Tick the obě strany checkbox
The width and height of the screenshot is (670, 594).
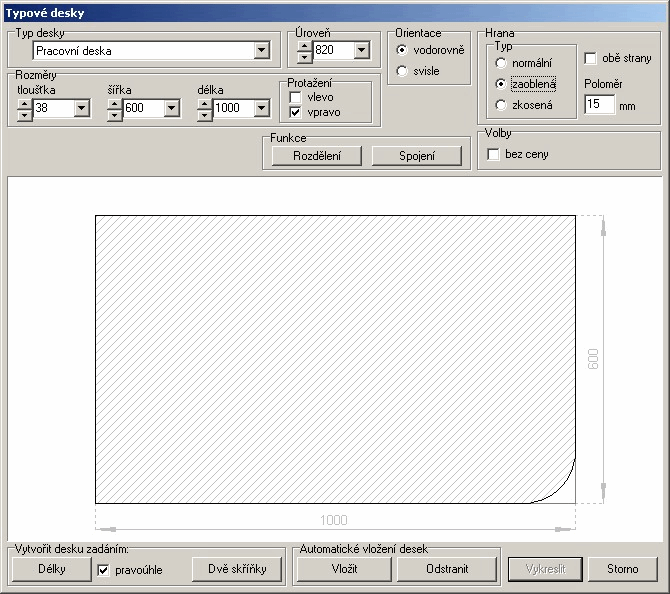point(590,59)
